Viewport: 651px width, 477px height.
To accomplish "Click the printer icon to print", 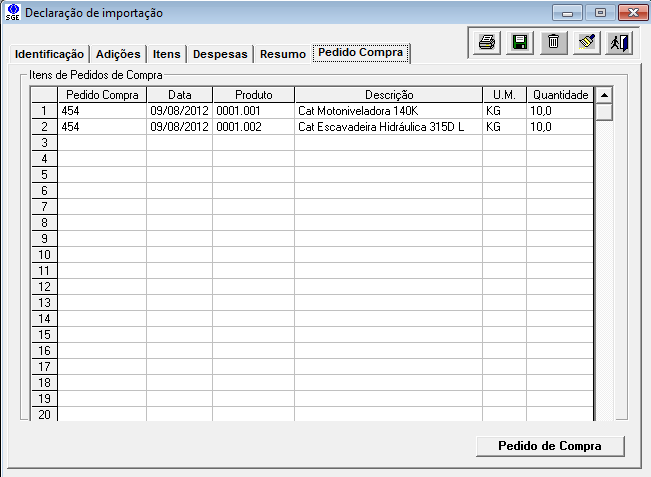I will pos(486,43).
